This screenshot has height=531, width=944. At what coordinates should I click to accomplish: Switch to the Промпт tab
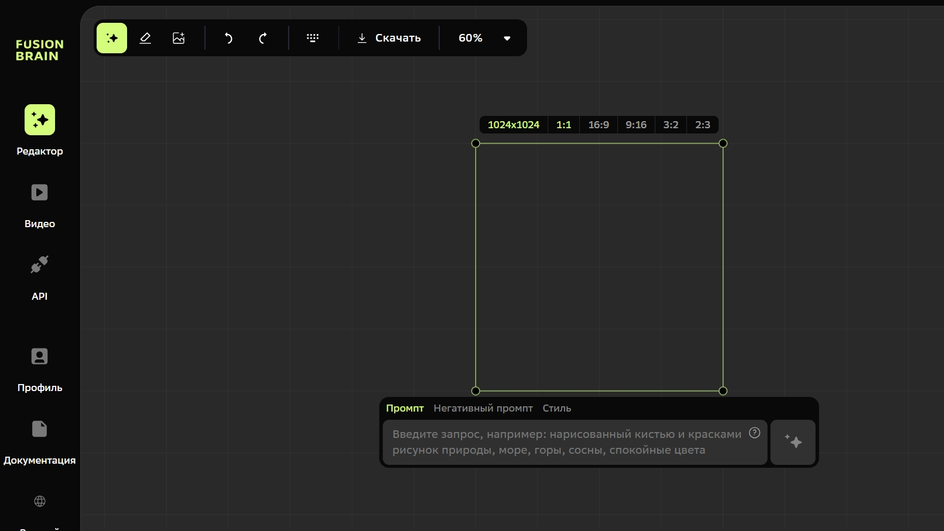pos(405,408)
